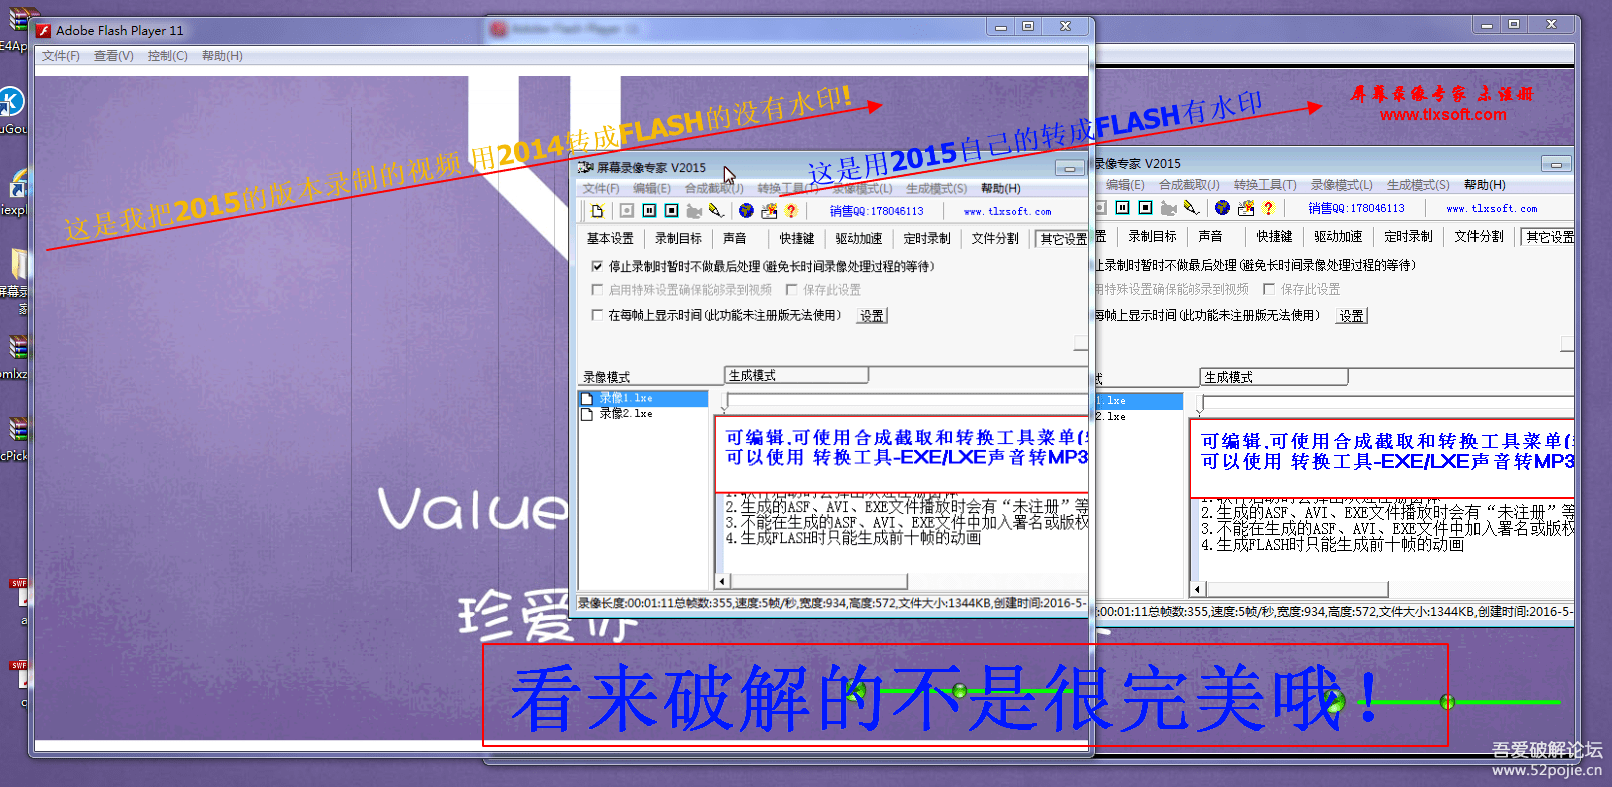Click the file icon beside 录像2.lxe
Screen dimensions: 1612x787
tap(587, 414)
